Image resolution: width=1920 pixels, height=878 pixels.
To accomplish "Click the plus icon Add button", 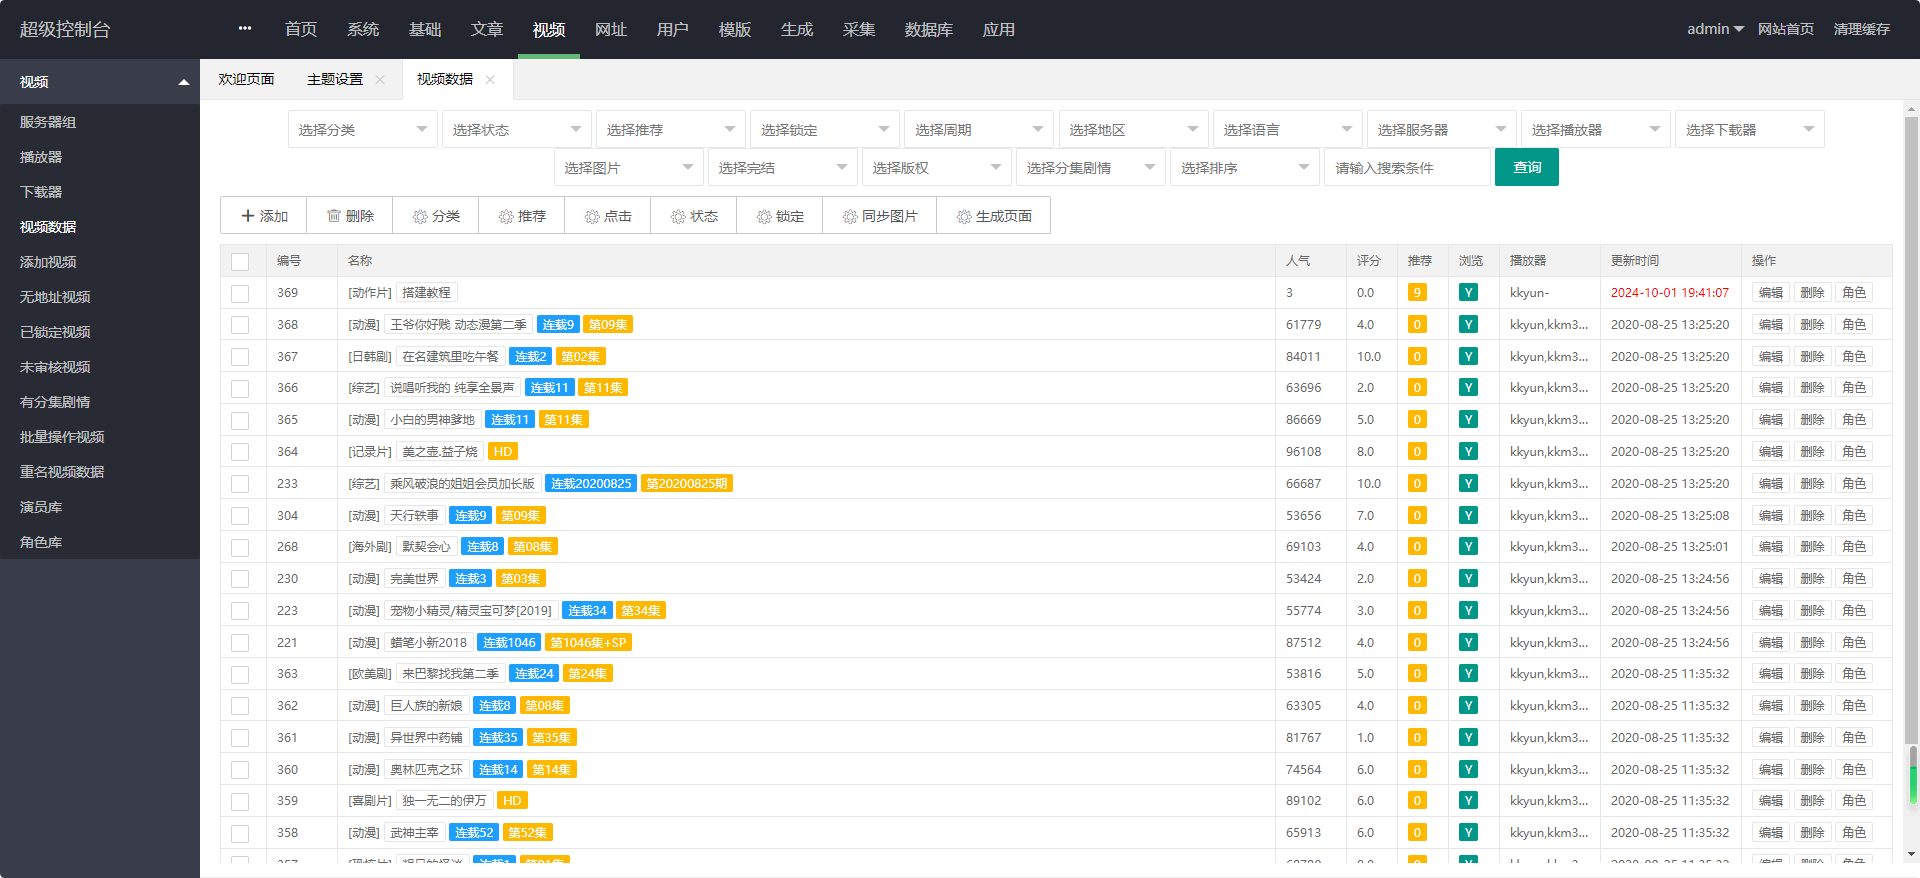I will pyautogui.click(x=264, y=216).
